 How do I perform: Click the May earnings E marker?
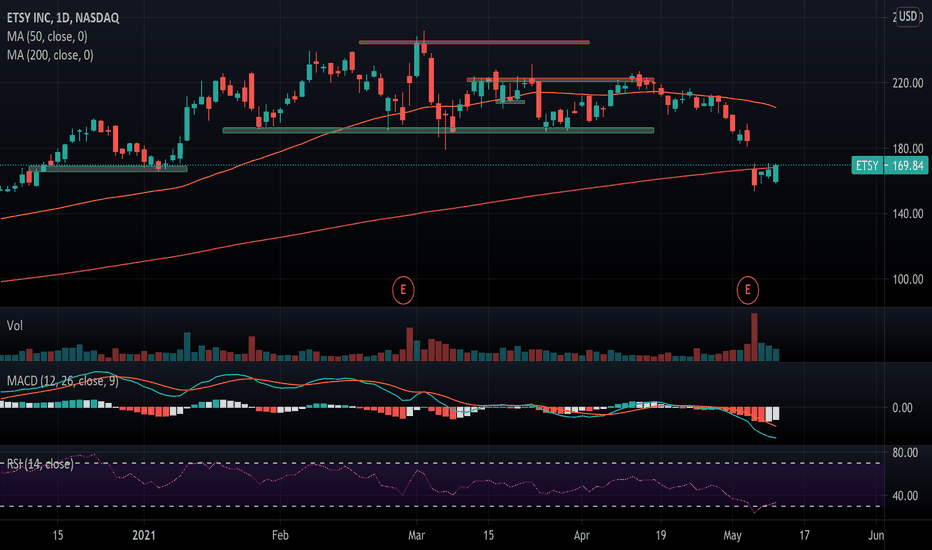pyautogui.click(x=747, y=290)
